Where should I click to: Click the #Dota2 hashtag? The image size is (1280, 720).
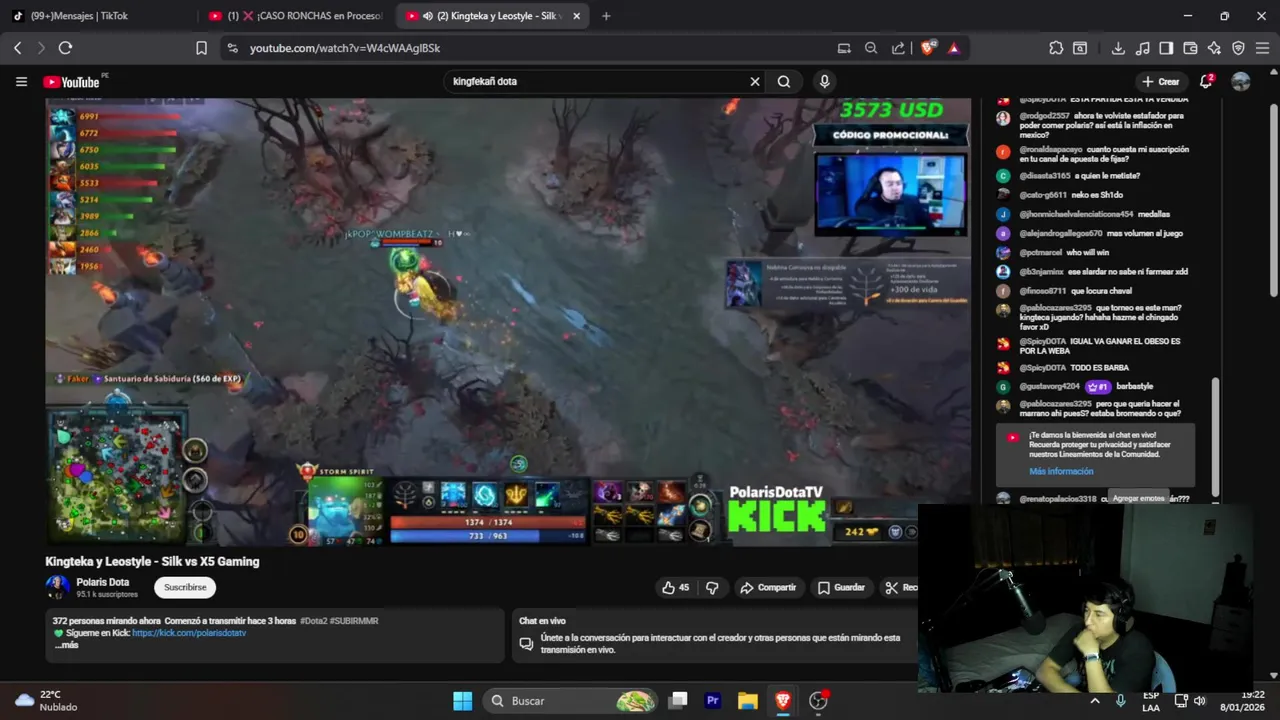[312, 621]
